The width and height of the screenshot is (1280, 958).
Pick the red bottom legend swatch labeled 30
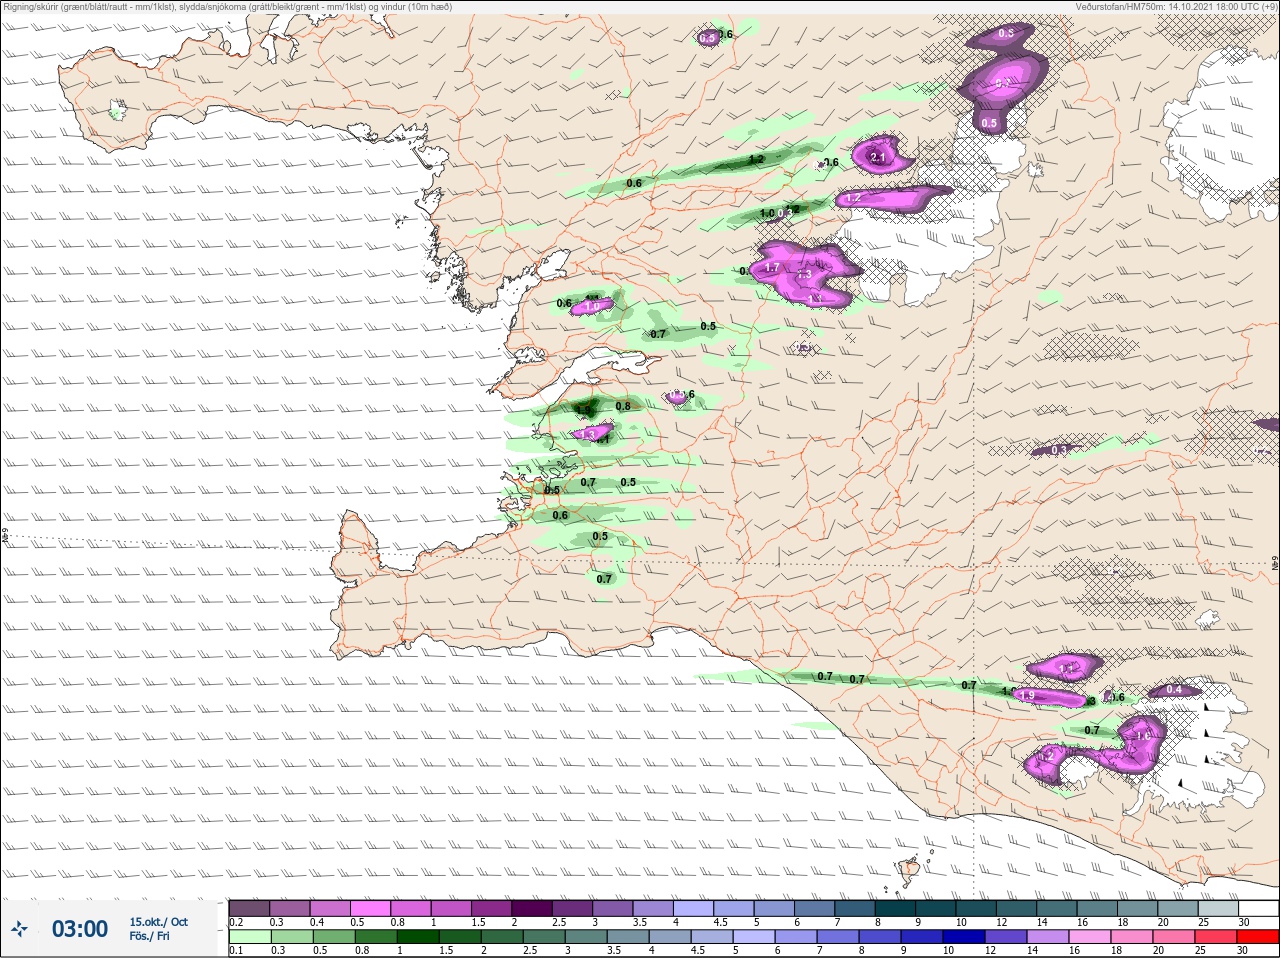pos(1258,937)
